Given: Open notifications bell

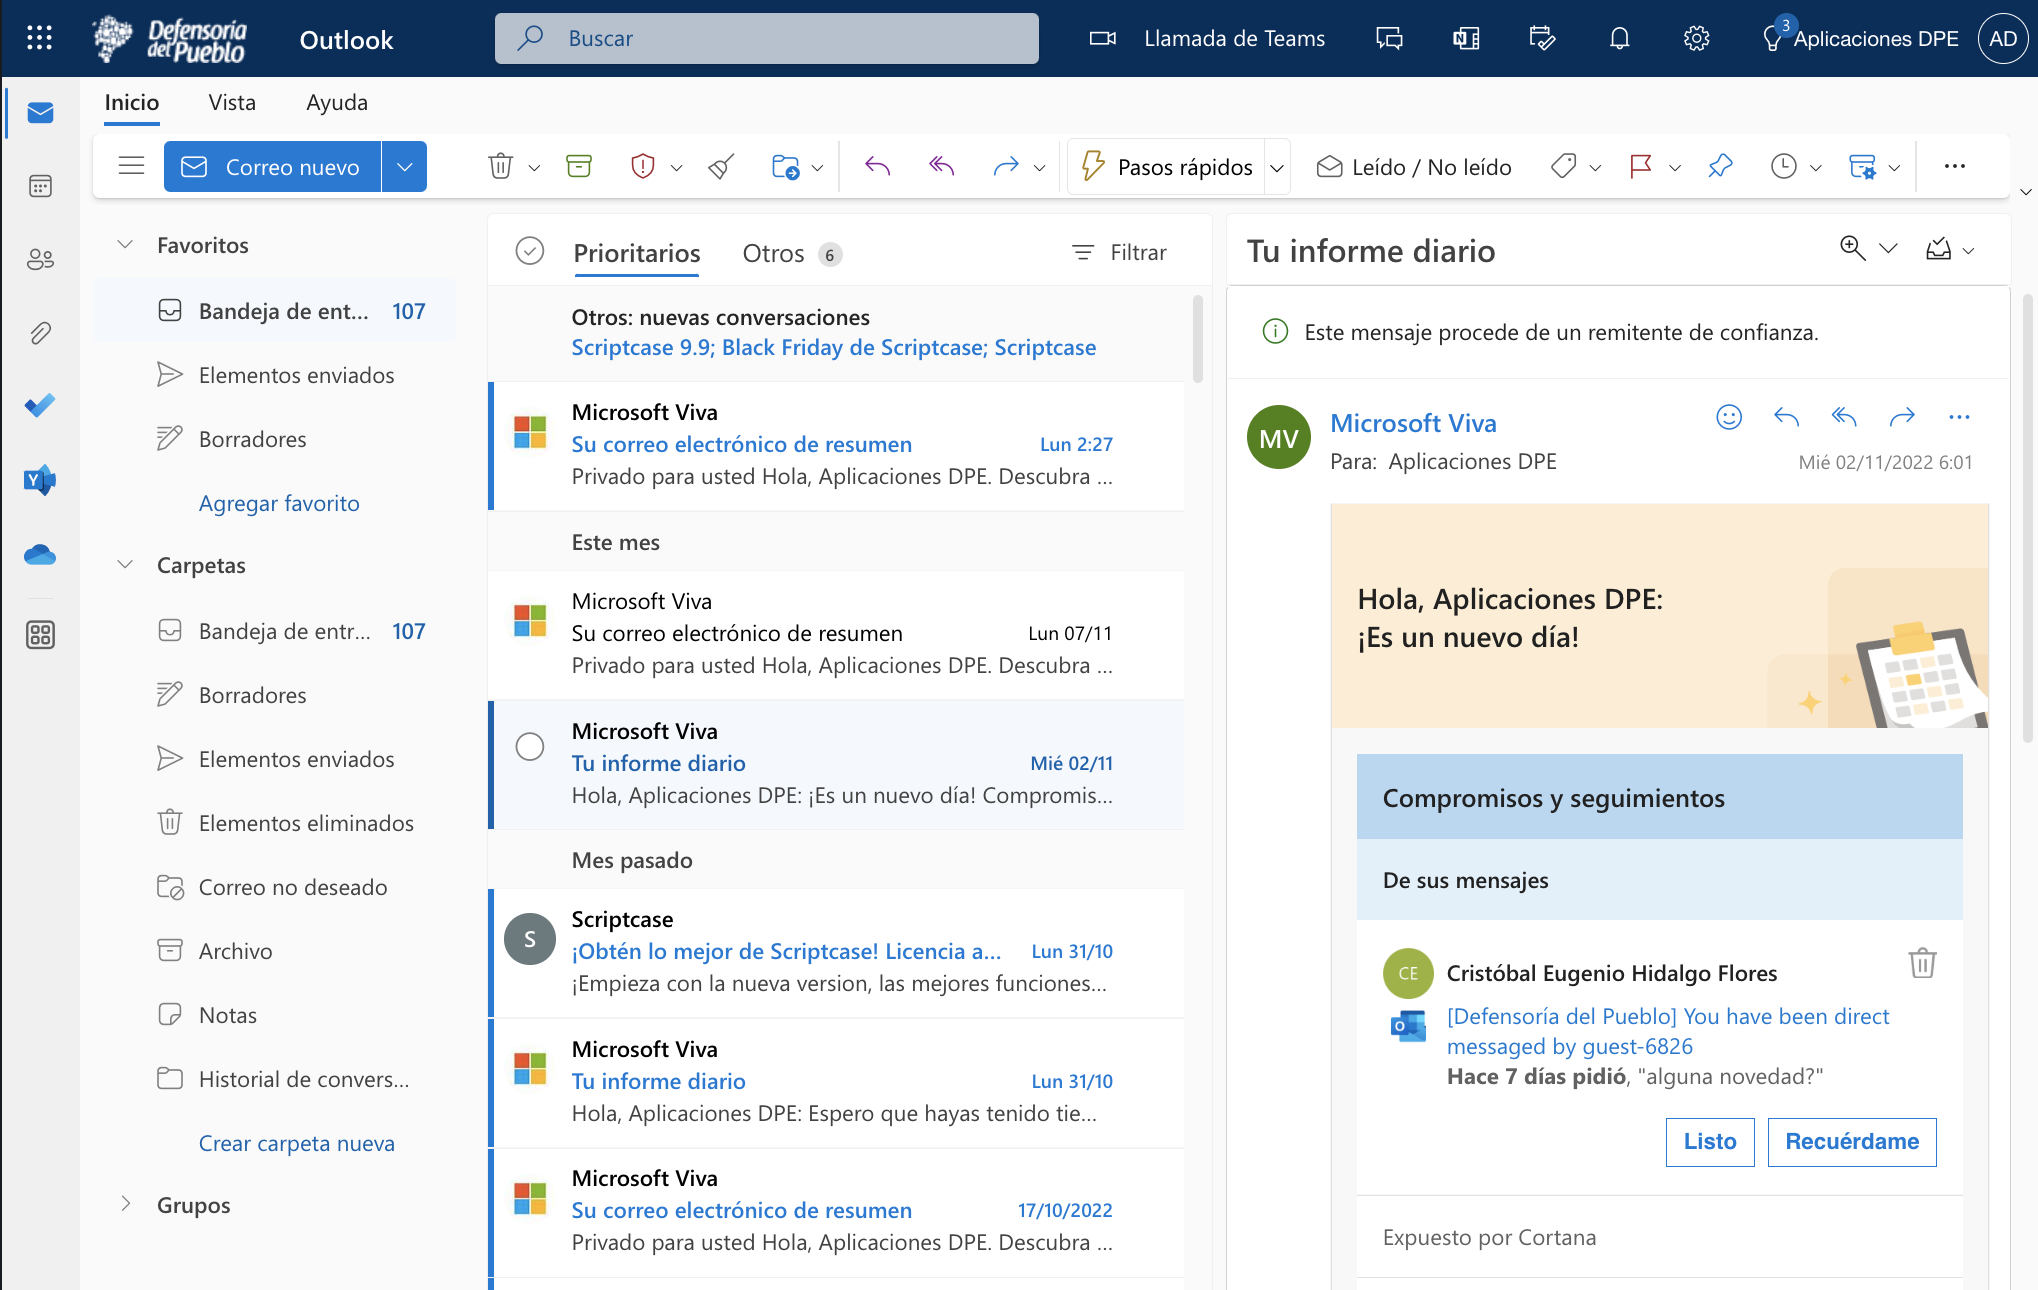Looking at the screenshot, I should tap(1620, 38).
